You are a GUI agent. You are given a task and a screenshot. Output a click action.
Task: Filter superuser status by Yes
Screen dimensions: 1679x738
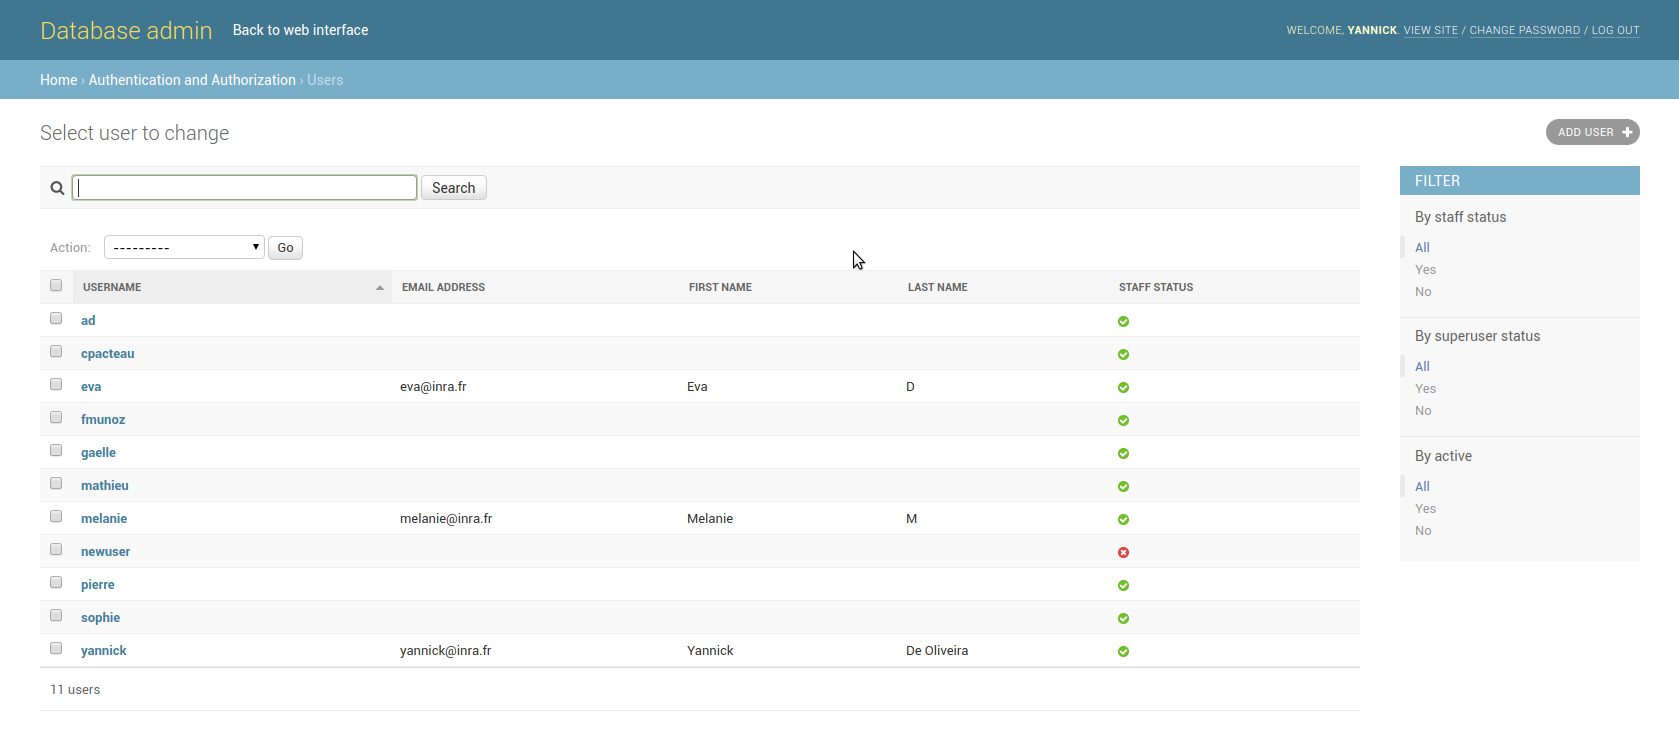click(x=1425, y=389)
